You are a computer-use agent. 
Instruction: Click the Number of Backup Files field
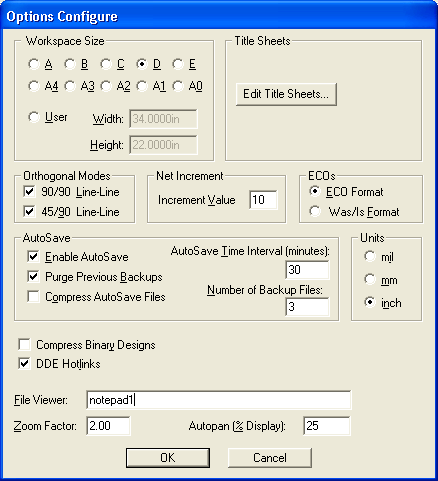click(307, 307)
